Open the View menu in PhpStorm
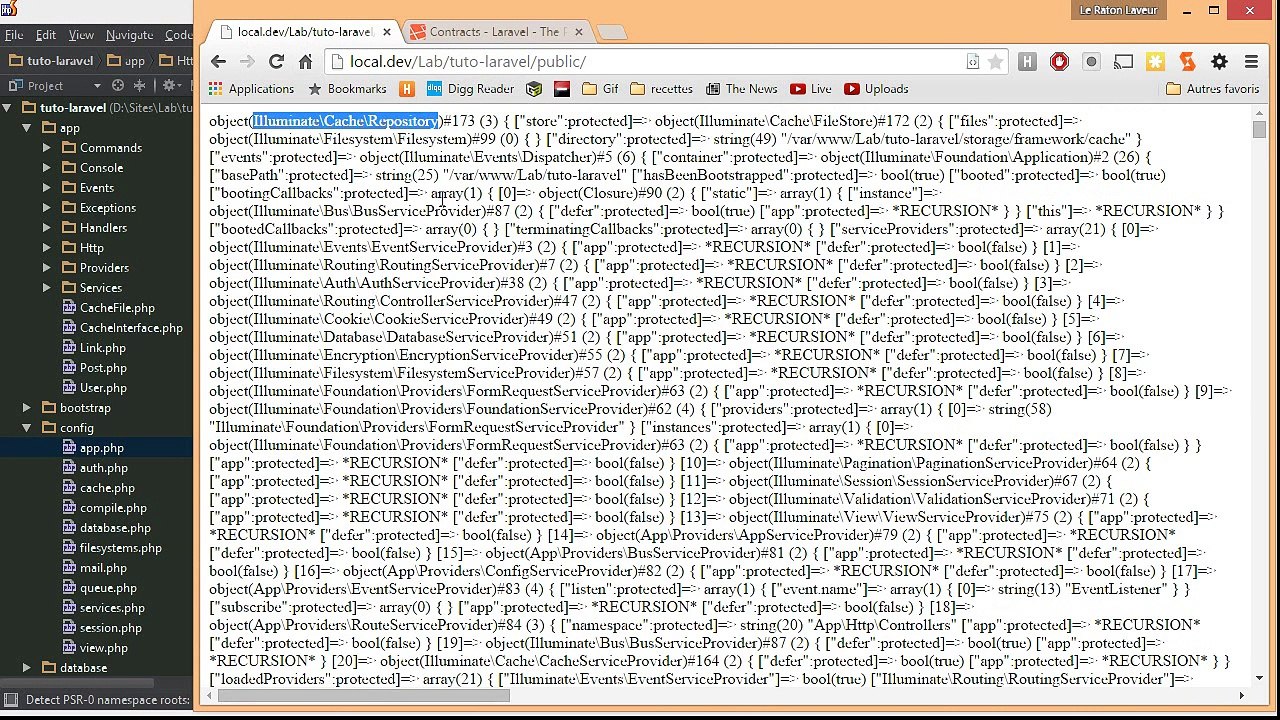 coord(81,35)
